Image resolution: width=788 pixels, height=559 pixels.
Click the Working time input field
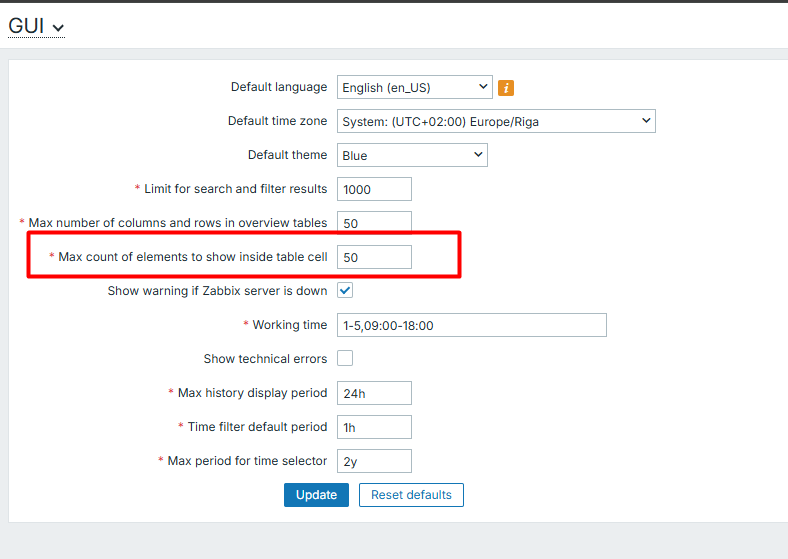pyautogui.click(x=471, y=325)
